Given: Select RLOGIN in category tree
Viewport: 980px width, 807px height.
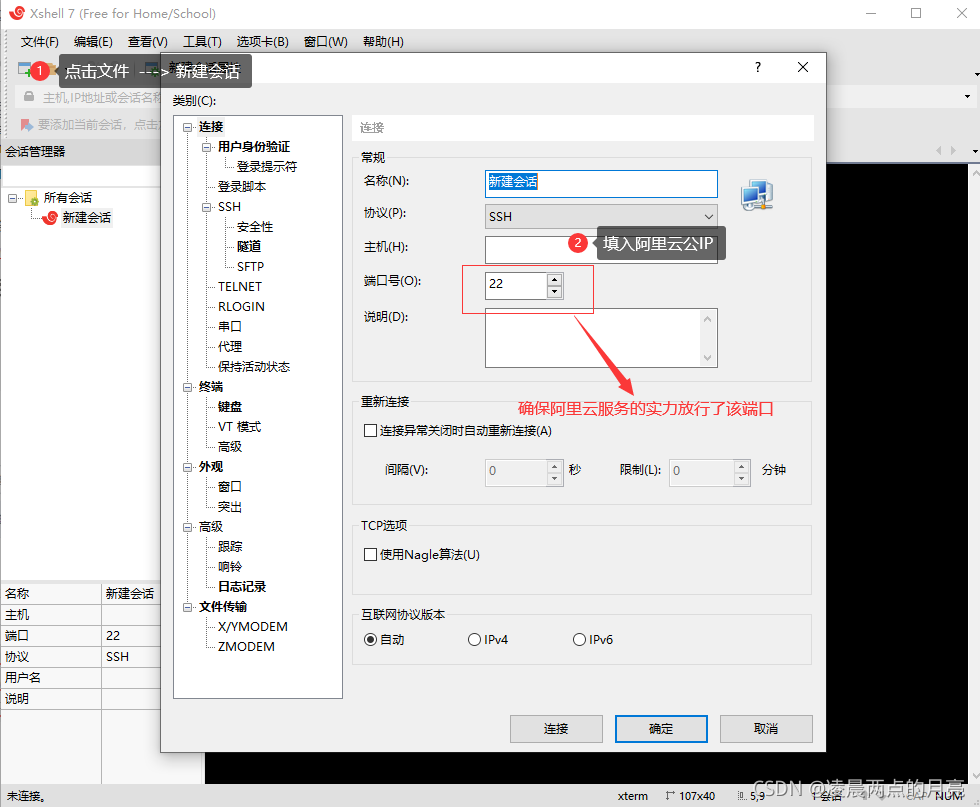Looking at the screenshot, I should [x=241, y=307].
